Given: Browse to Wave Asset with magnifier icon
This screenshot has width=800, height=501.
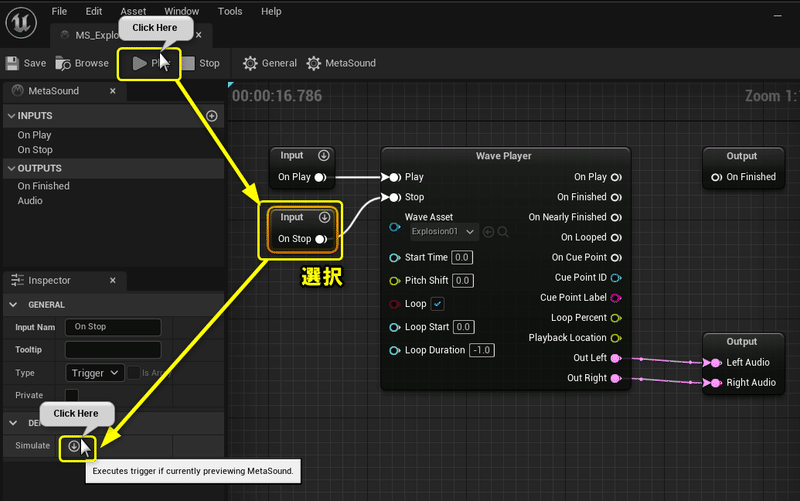Looking at the screenshot, I should [x=503, y=232].
